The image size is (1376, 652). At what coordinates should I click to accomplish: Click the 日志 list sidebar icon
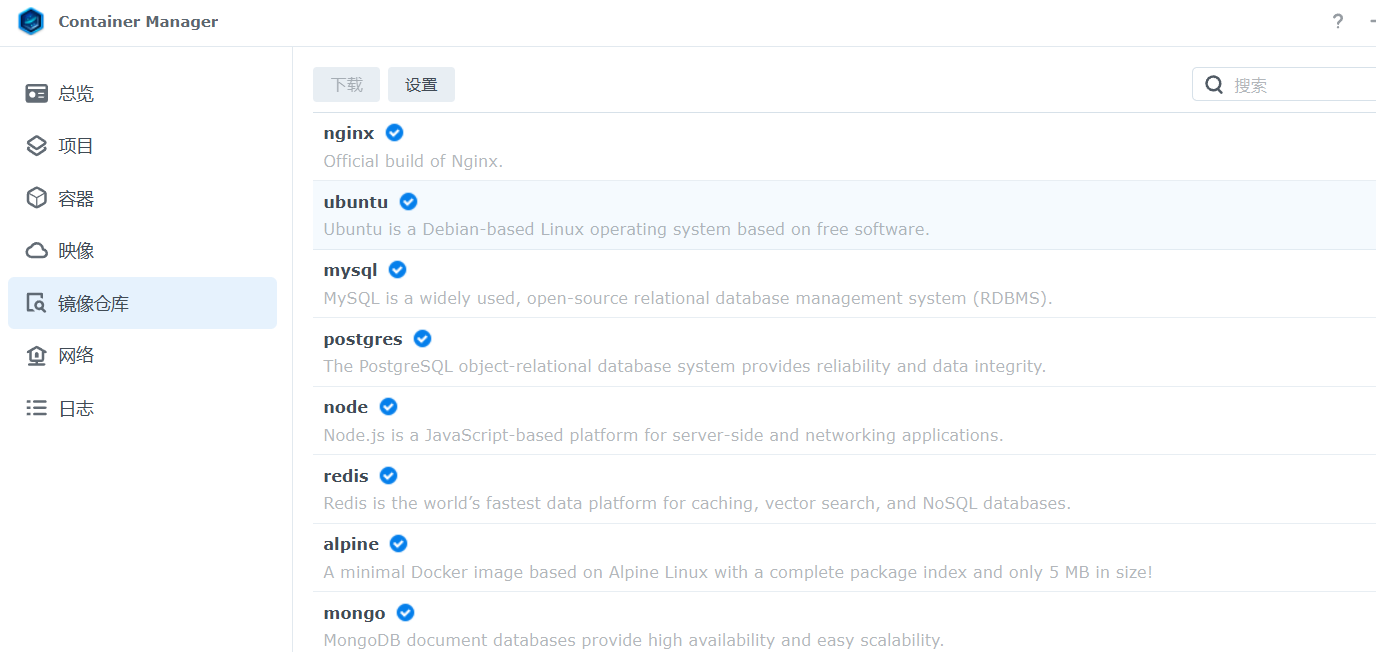point(37,408)
